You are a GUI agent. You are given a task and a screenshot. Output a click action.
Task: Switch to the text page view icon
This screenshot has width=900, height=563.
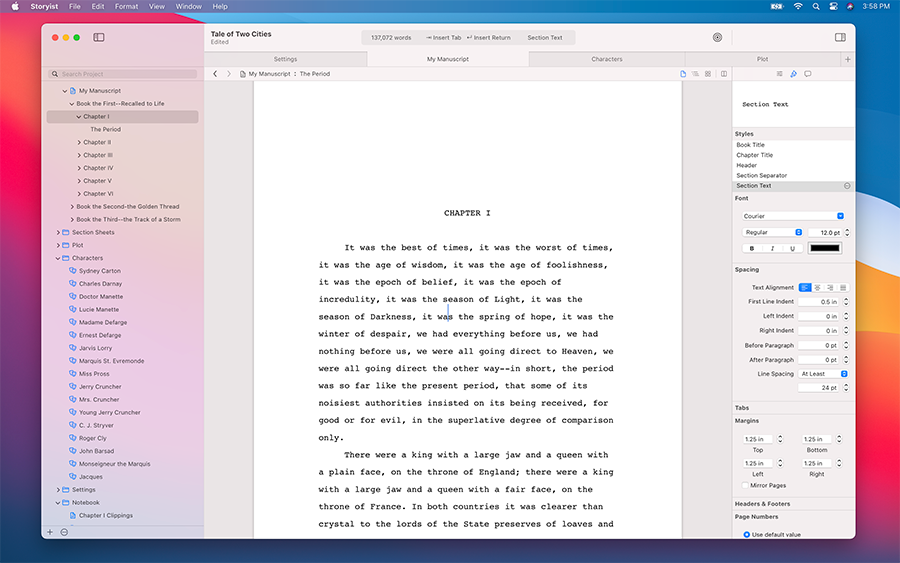coord(683,74)
